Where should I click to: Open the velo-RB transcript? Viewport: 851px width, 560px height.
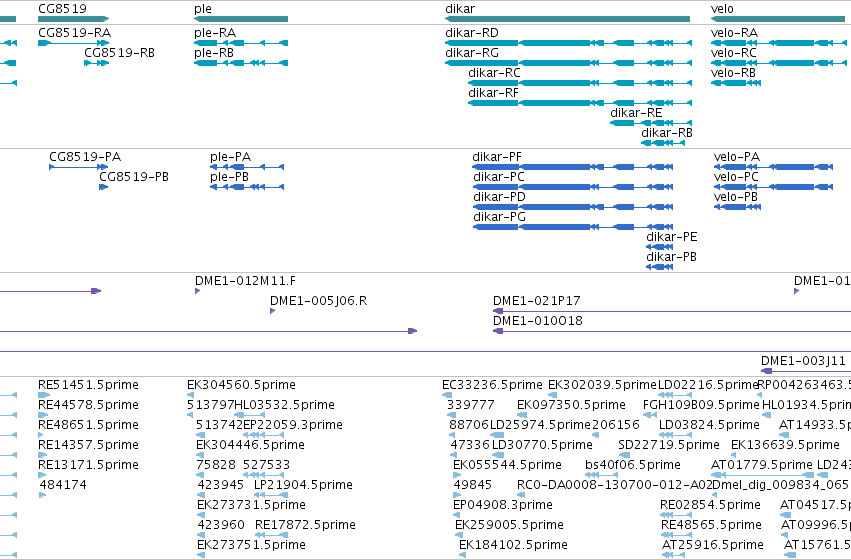[735, 83]
